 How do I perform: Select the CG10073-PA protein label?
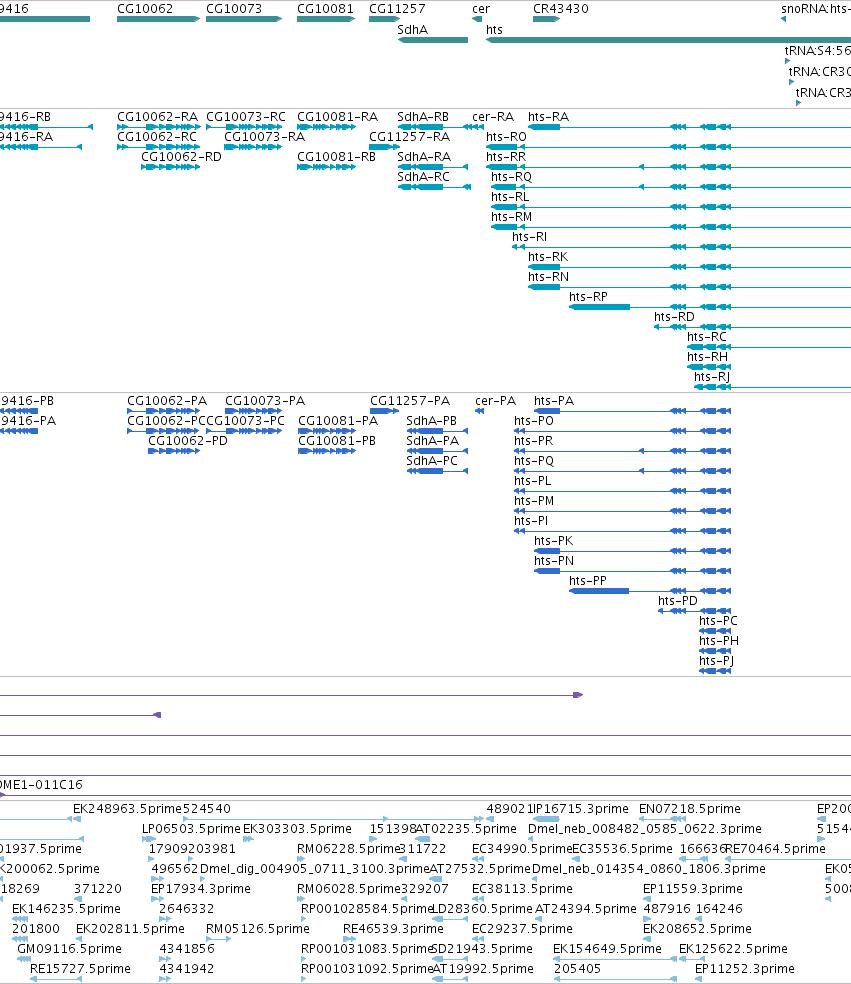(265, 401)
